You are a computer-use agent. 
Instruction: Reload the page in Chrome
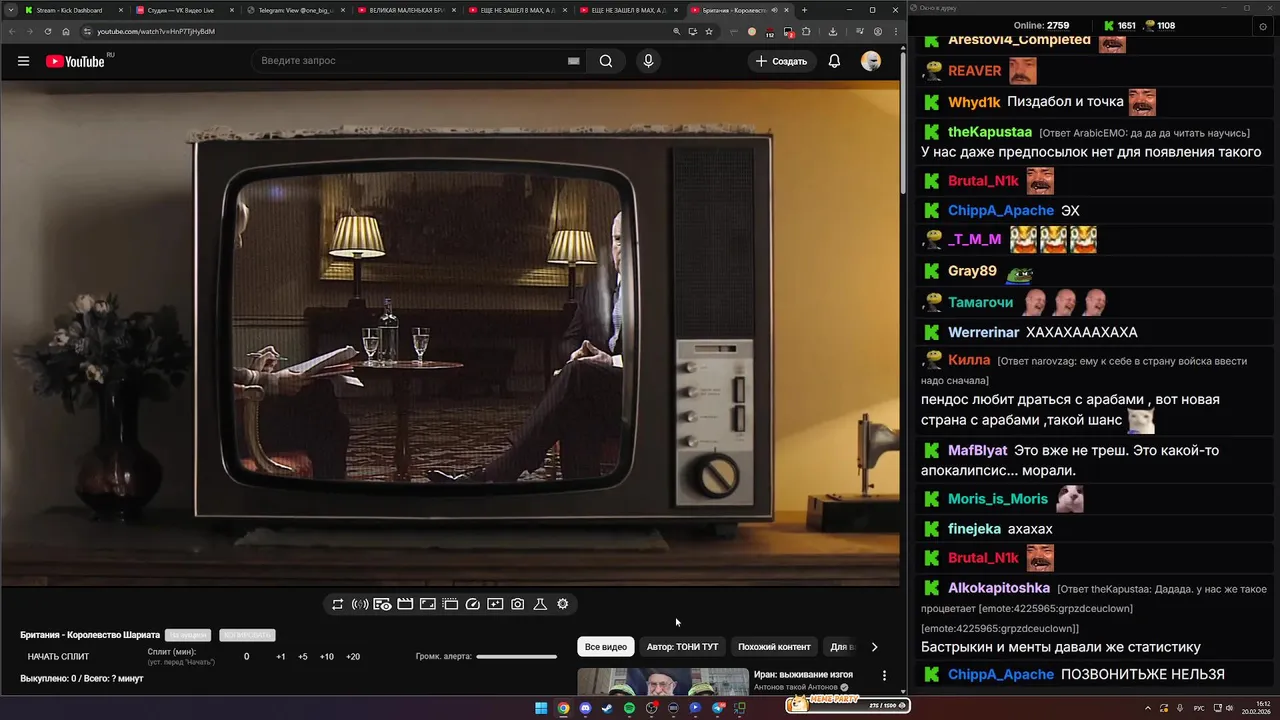[48, 31]
